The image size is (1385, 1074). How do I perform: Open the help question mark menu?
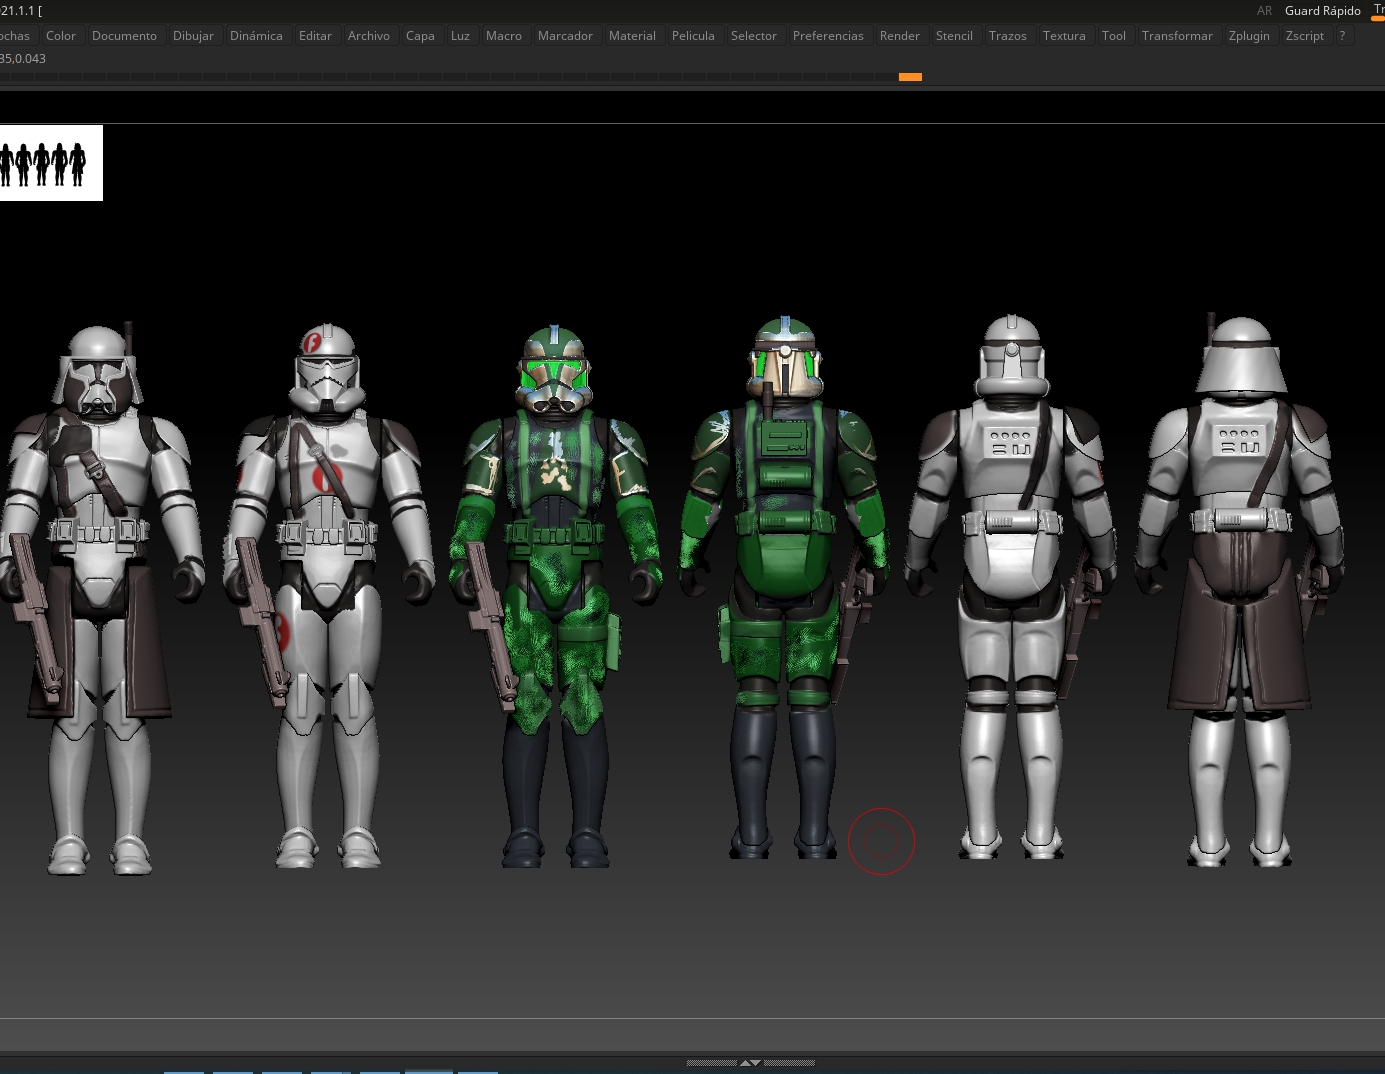(1341, 35)
